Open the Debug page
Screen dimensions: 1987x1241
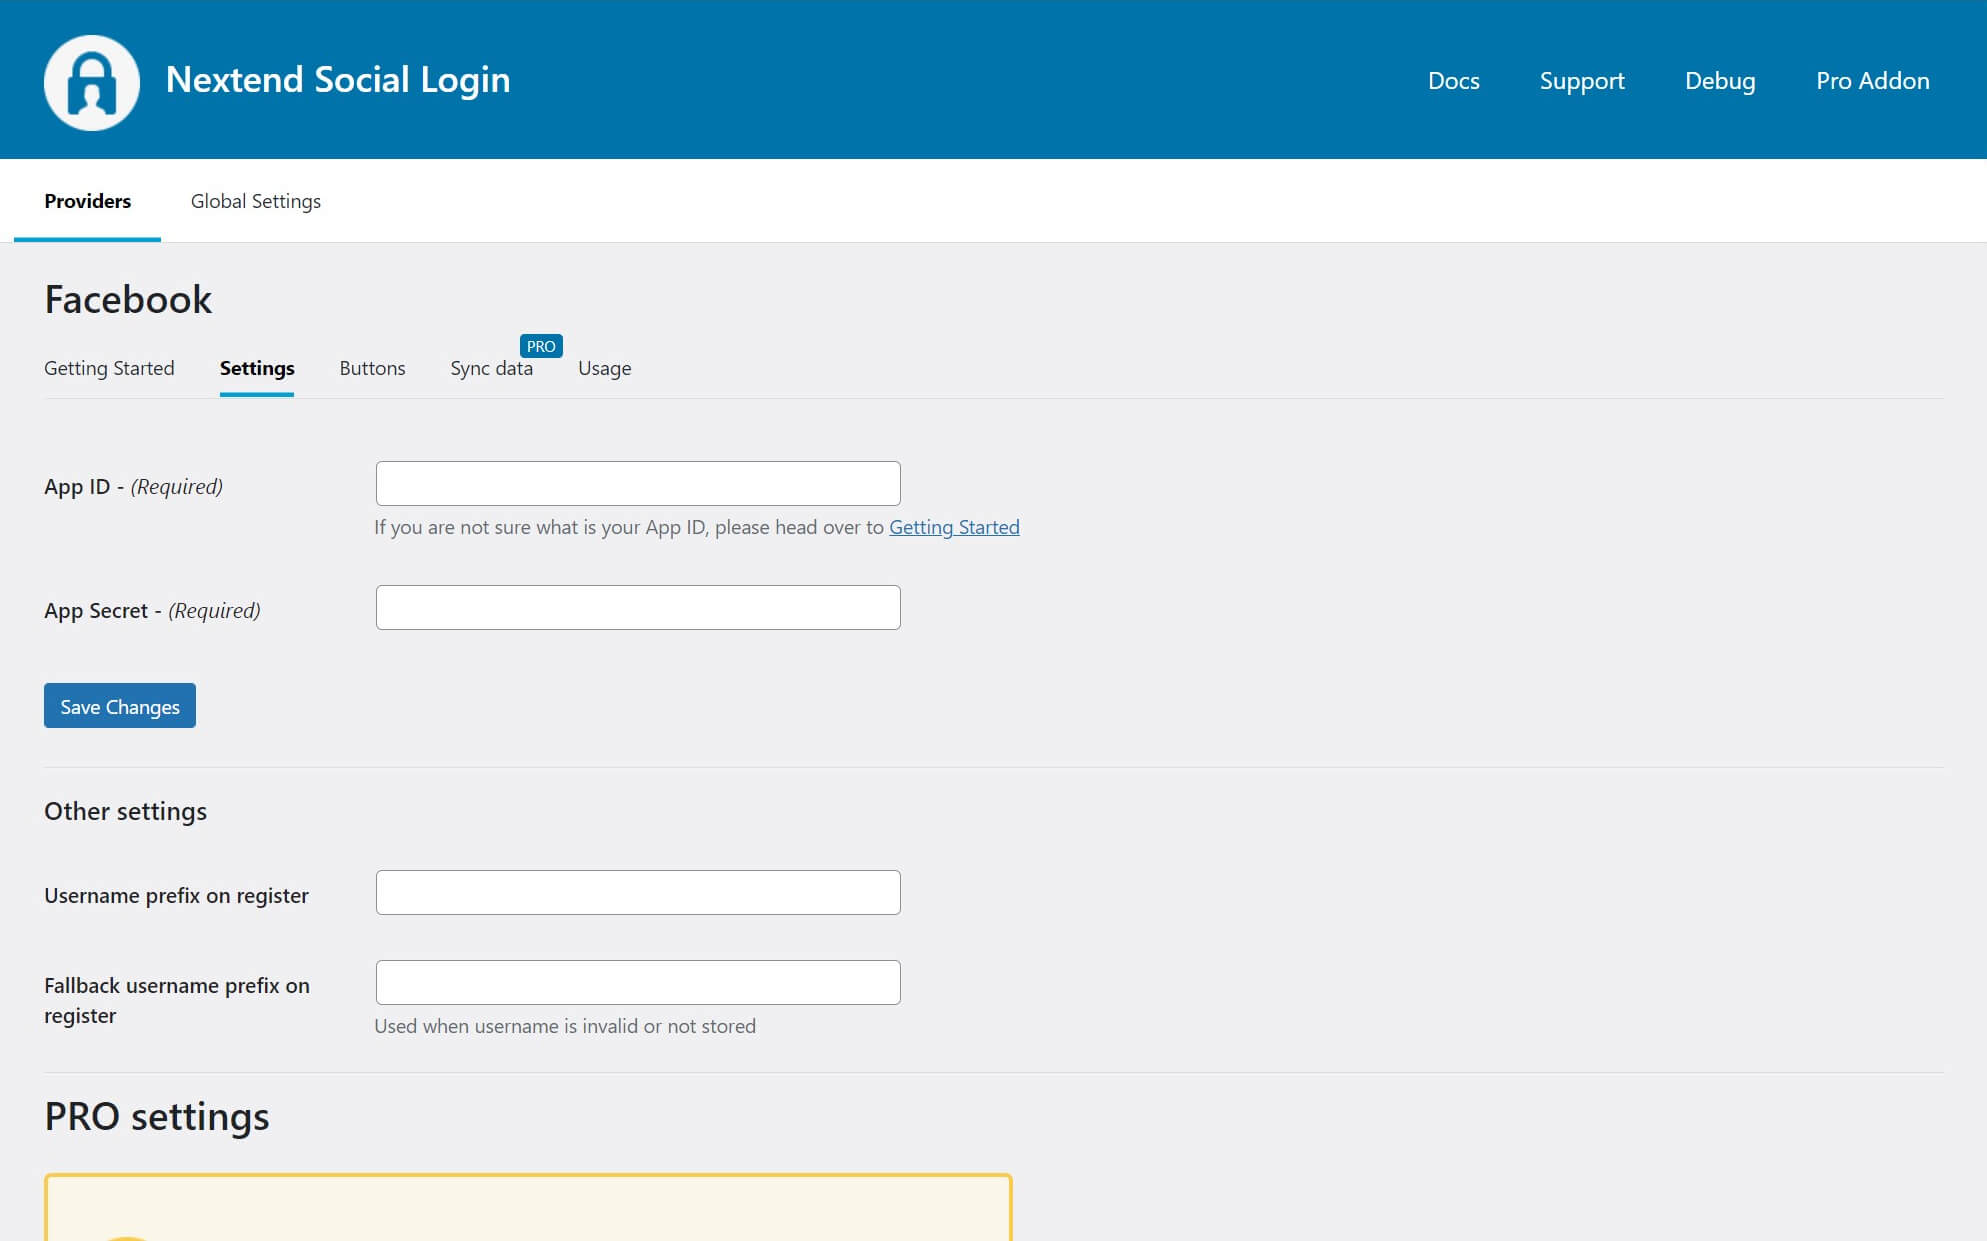tap(1720, 81)
